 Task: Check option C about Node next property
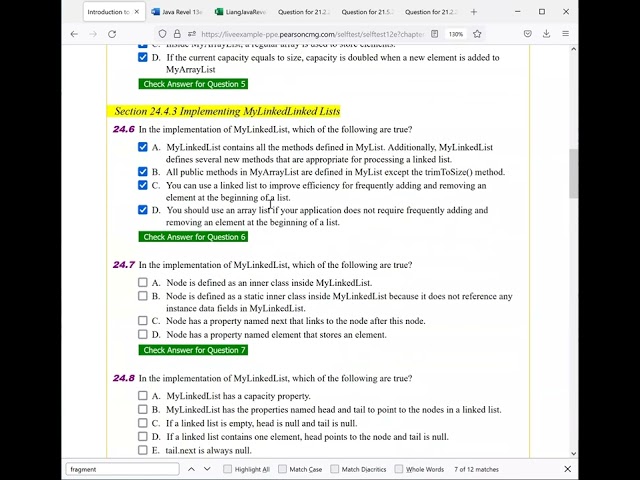point(142,321)
